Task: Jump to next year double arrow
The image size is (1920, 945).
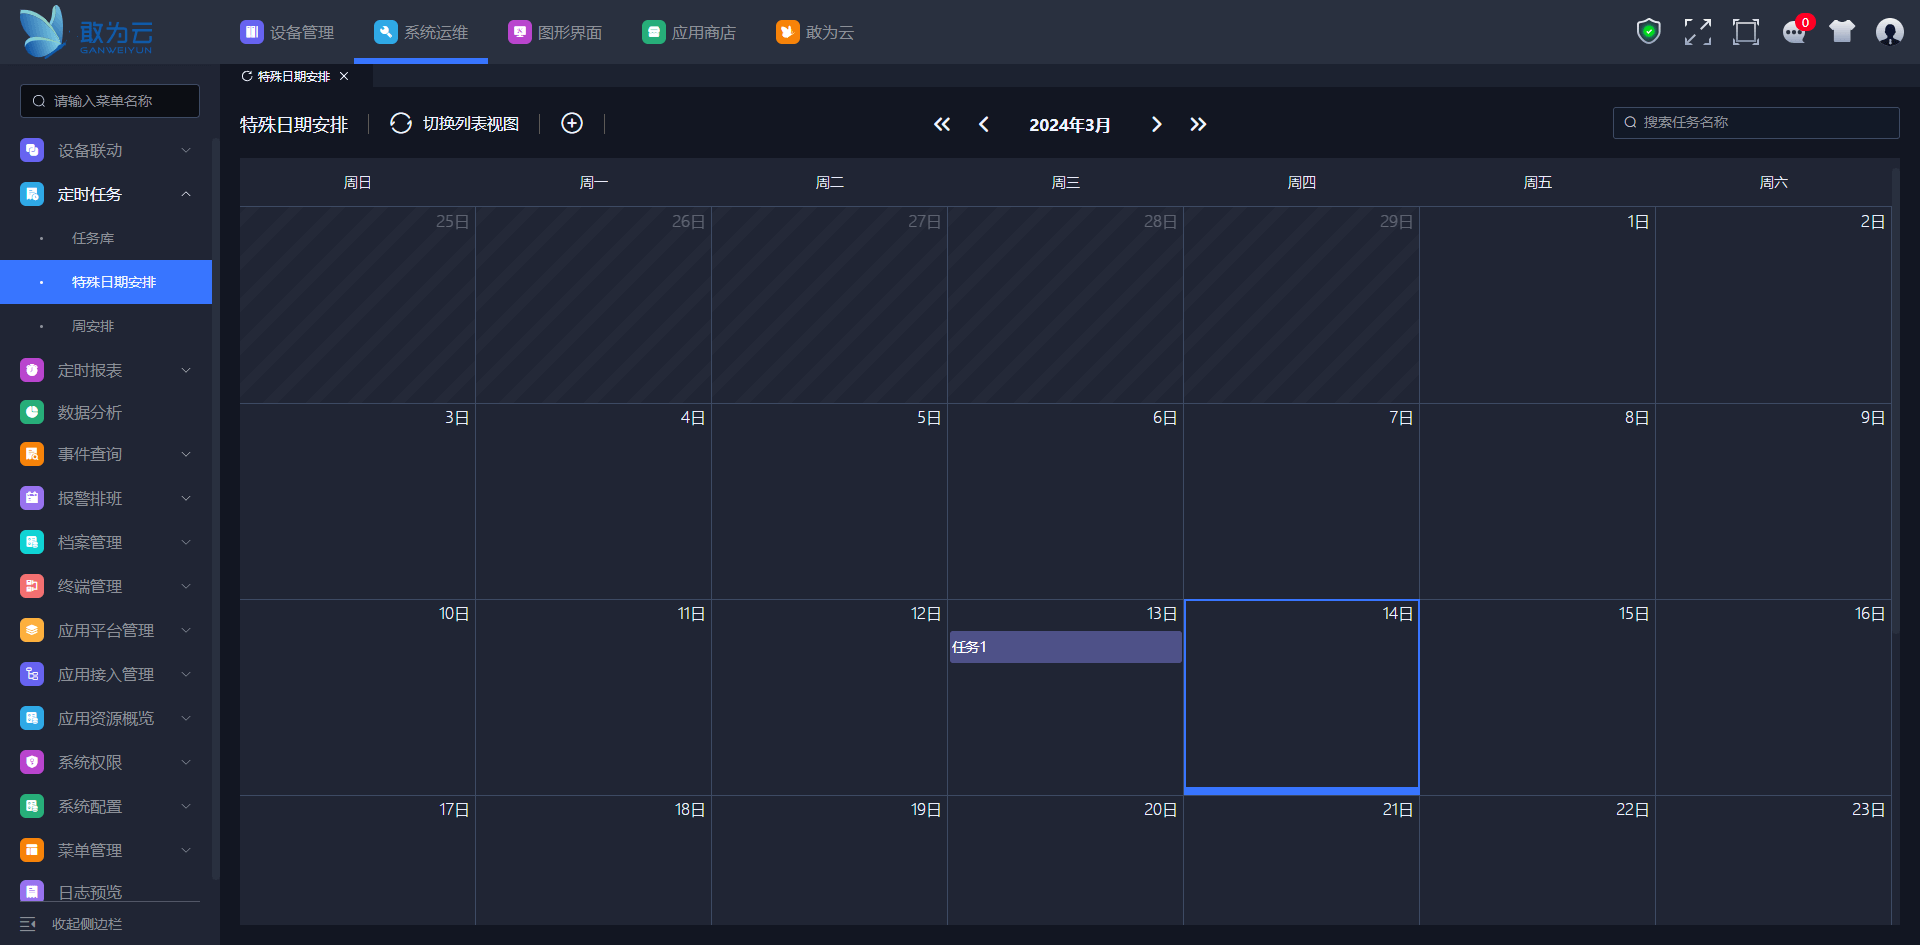Action: point(1198,124)
